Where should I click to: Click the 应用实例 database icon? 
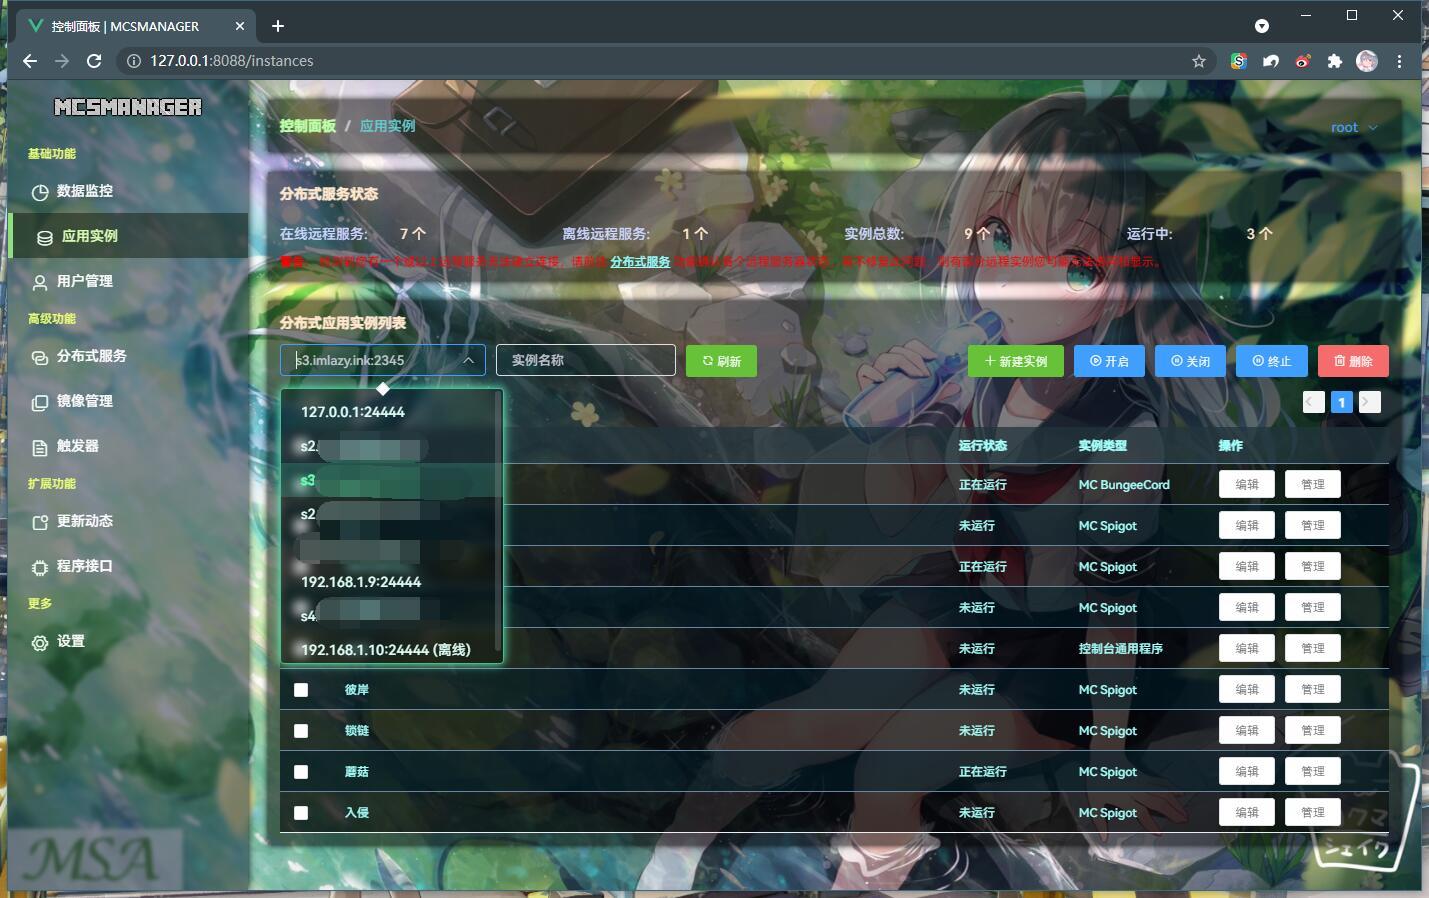pyautogui.click(x=45, y=237)
